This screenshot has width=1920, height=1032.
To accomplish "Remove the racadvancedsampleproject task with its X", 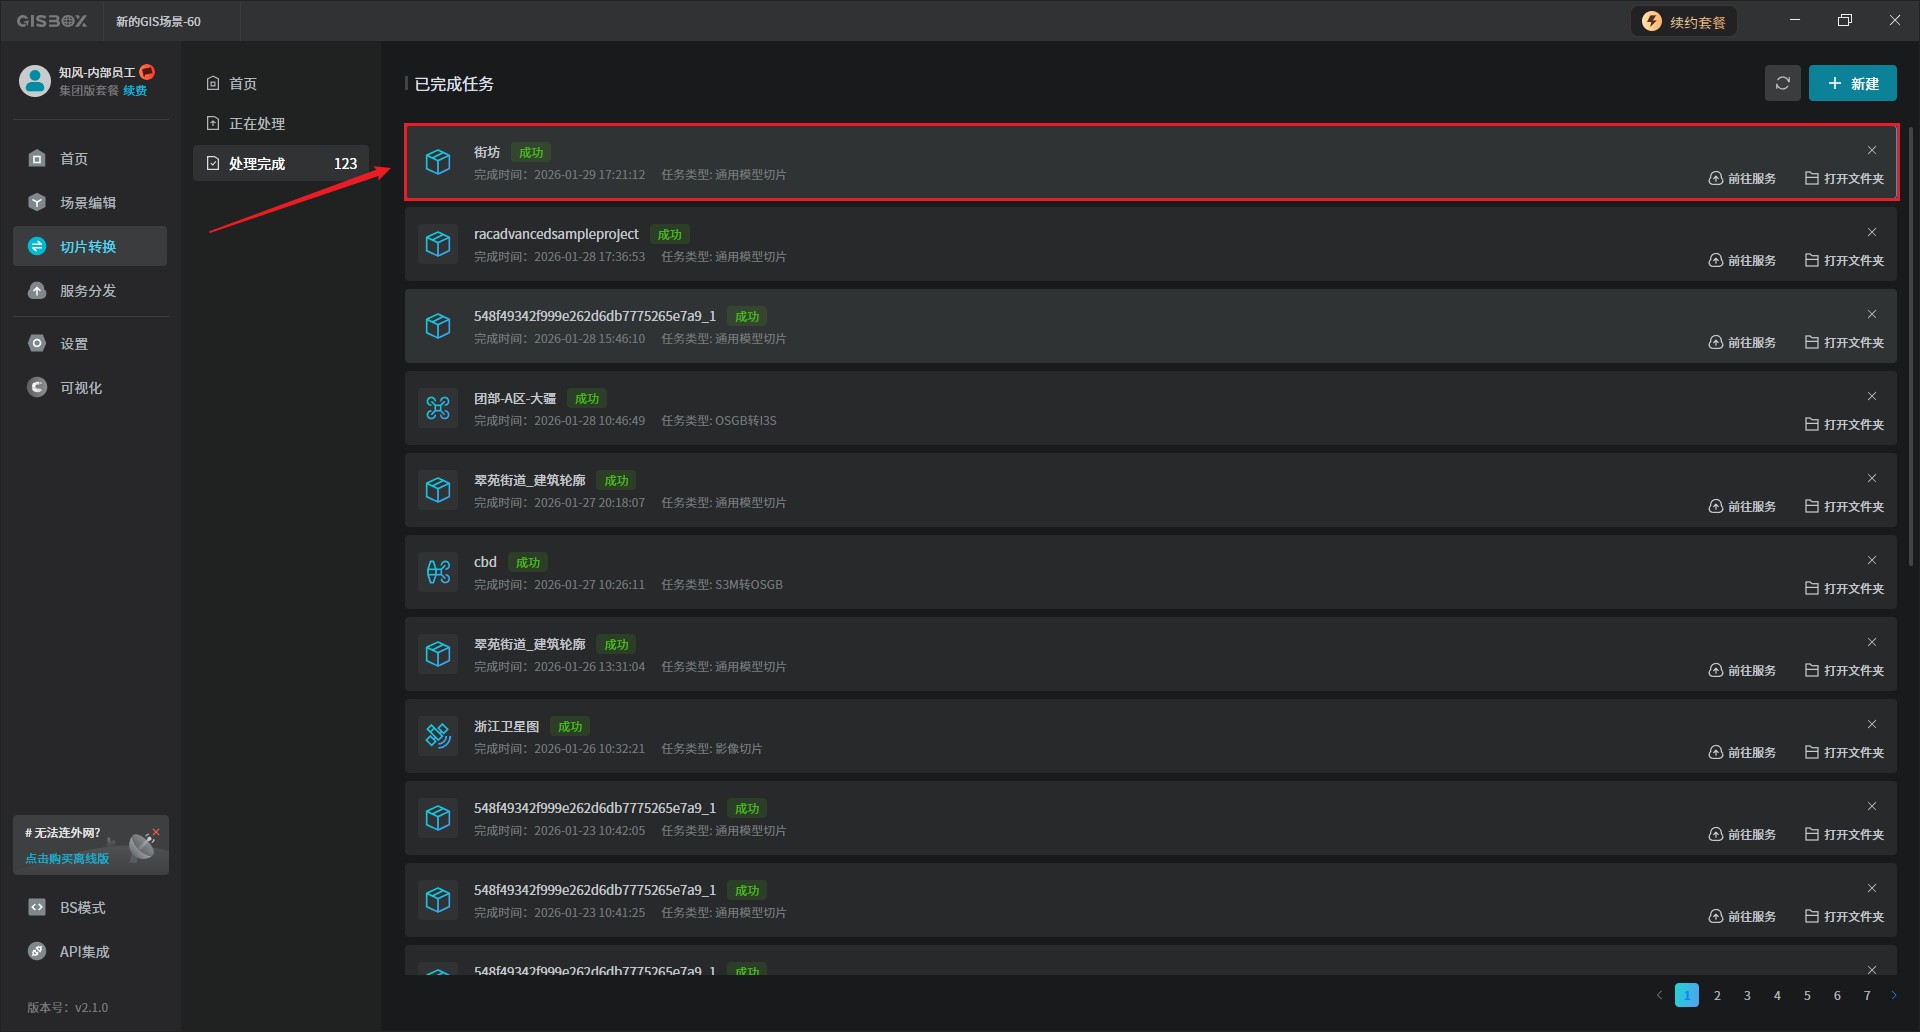I will pos(1871,233).
